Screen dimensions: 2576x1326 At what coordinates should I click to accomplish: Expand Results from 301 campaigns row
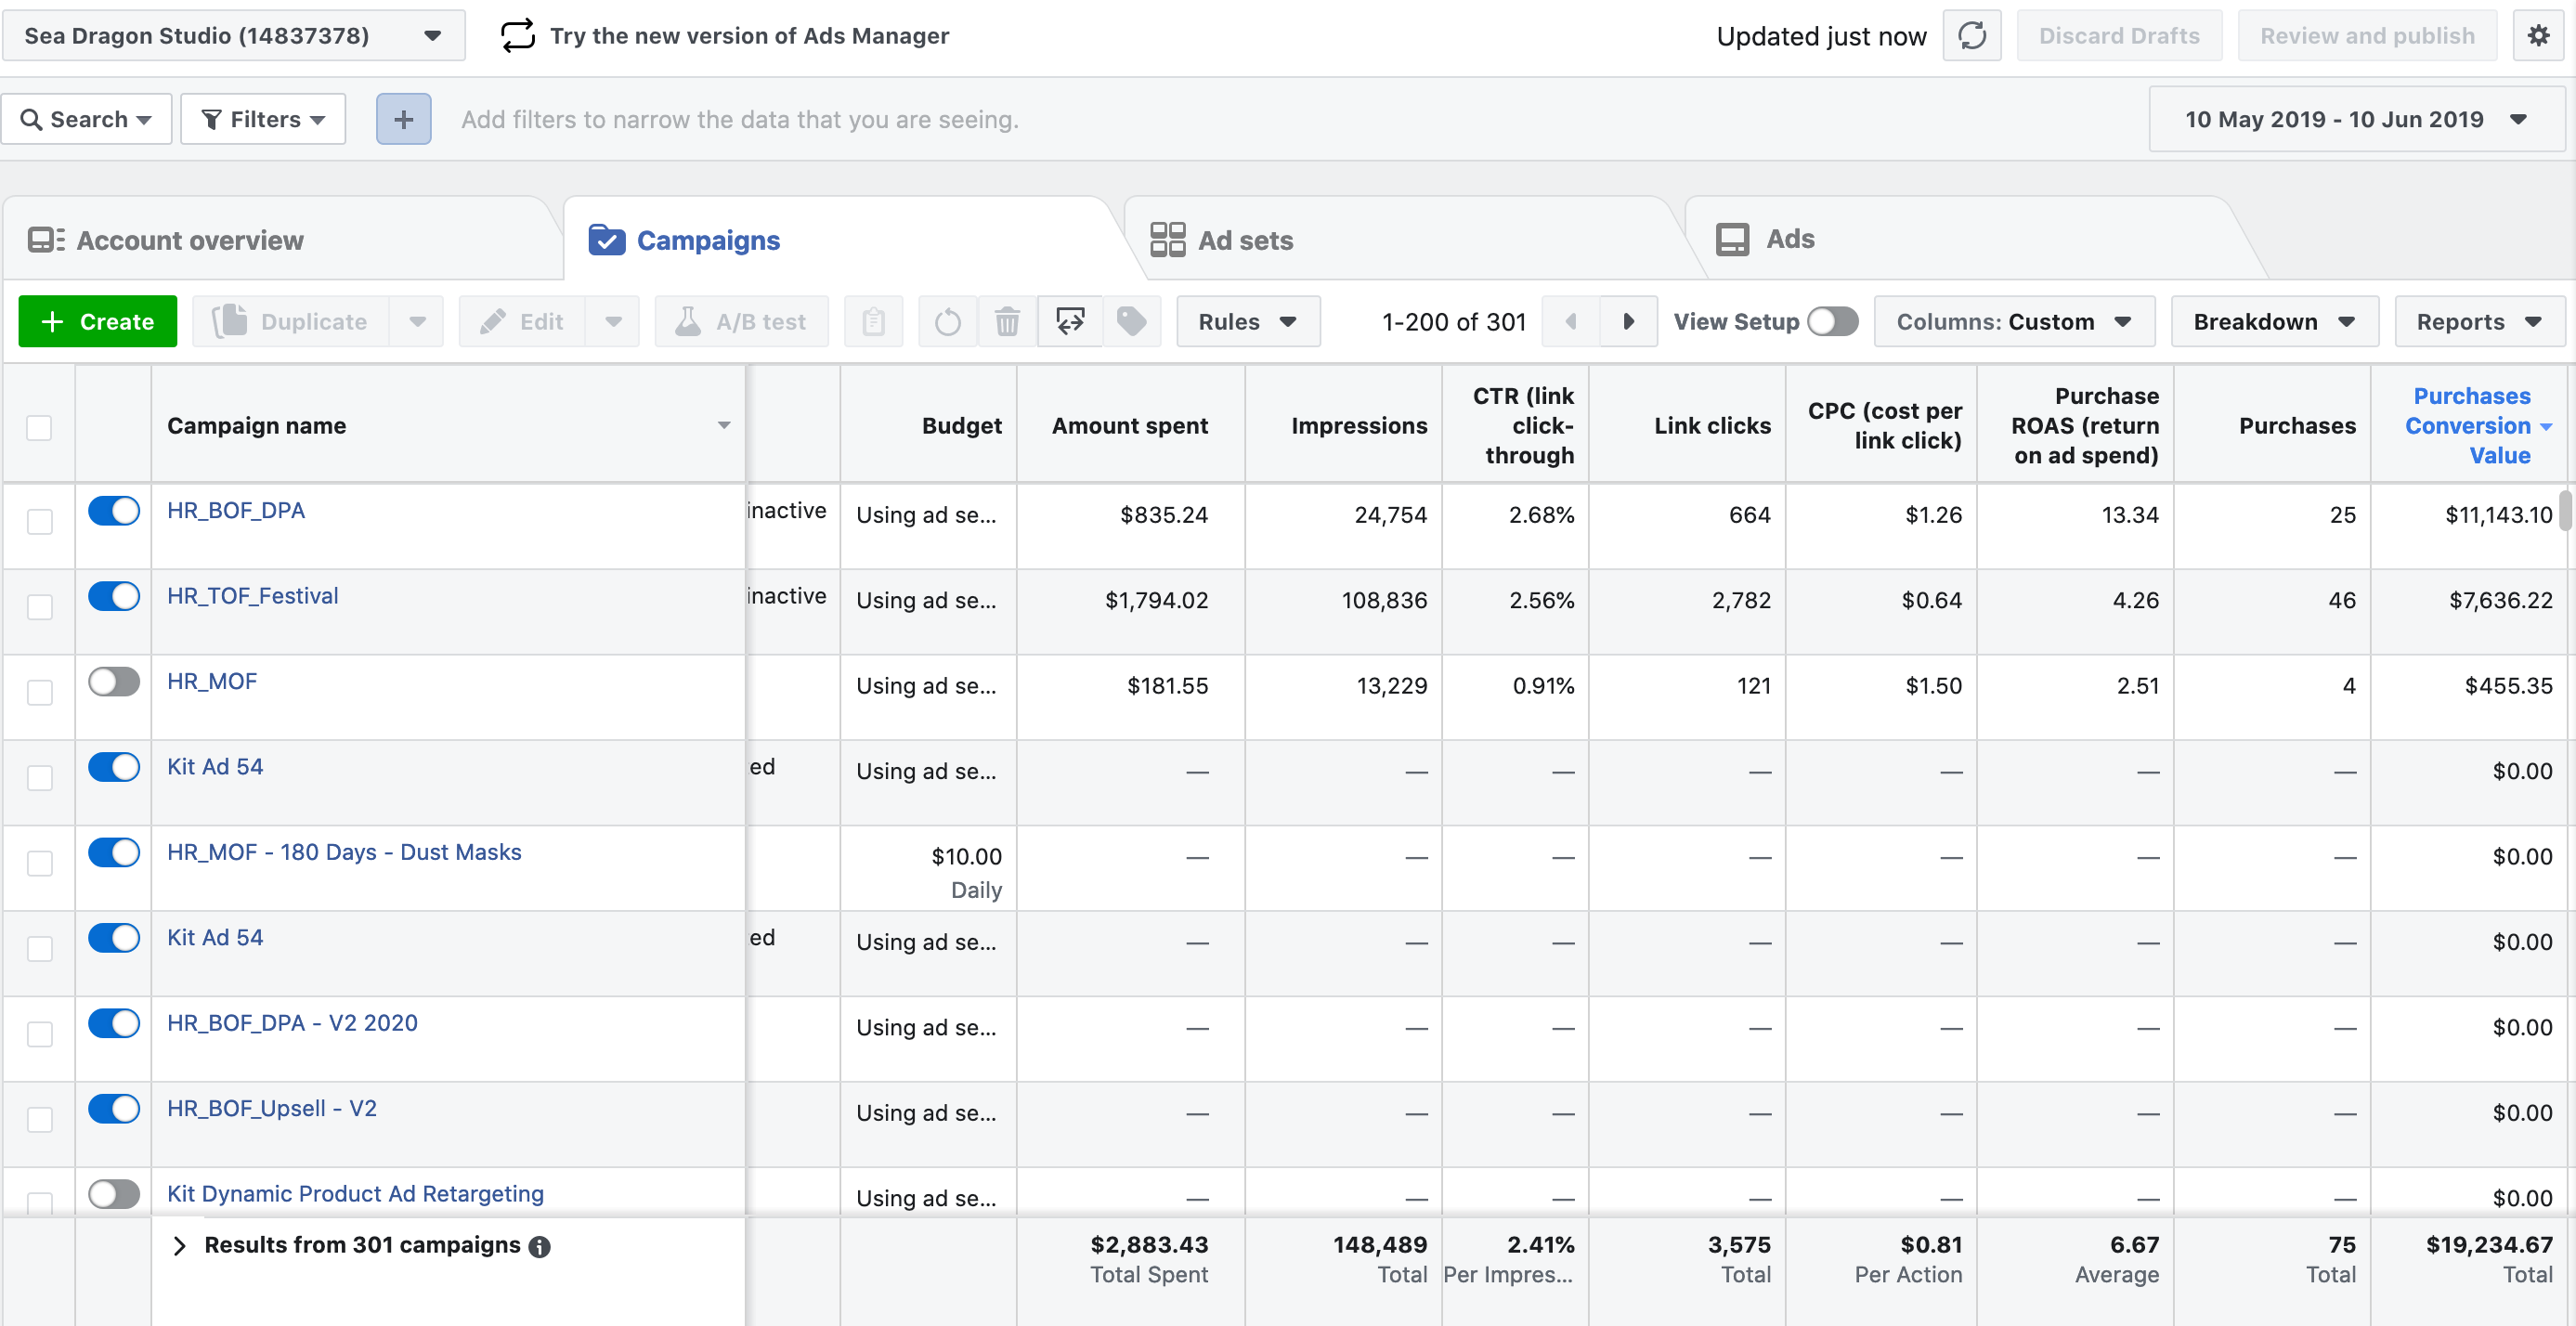pos(180,1246)
